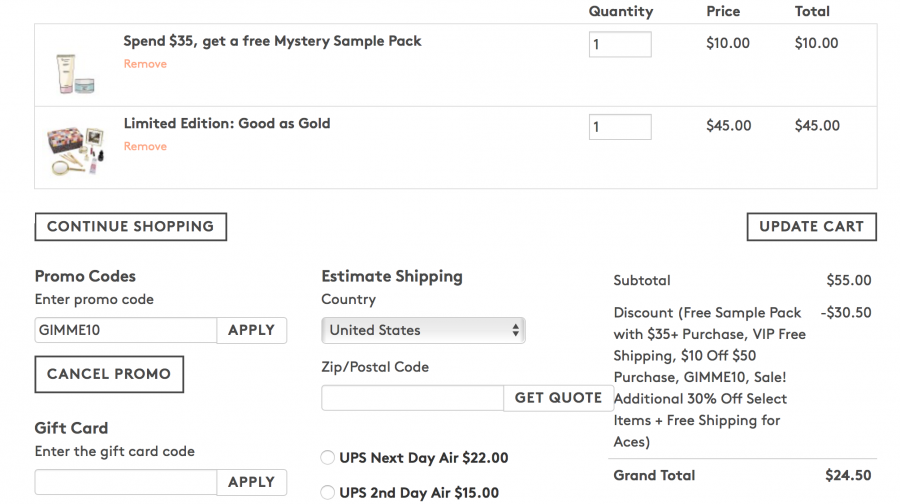Edit quantity for Mystery Sample Pack
The height and width of the screenshot is (504, 900).
coord(619,44)
